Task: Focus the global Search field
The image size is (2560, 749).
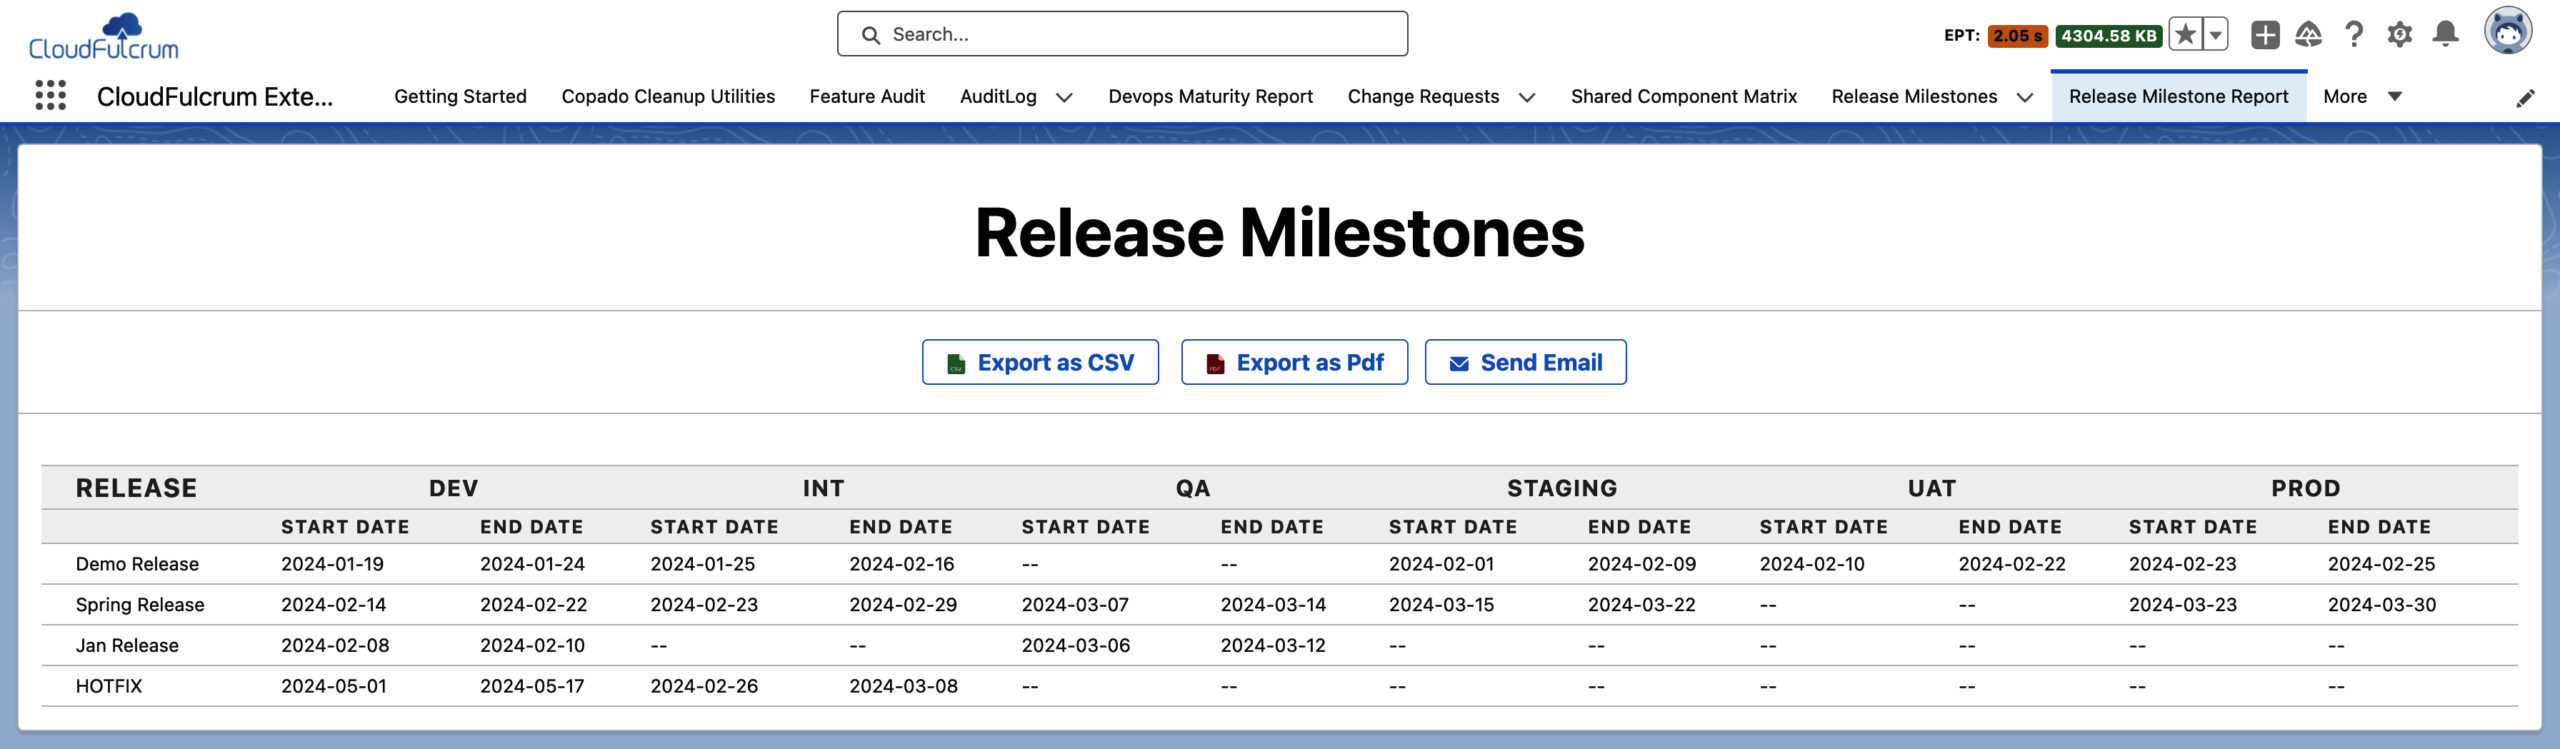Action: (1122, 34)
